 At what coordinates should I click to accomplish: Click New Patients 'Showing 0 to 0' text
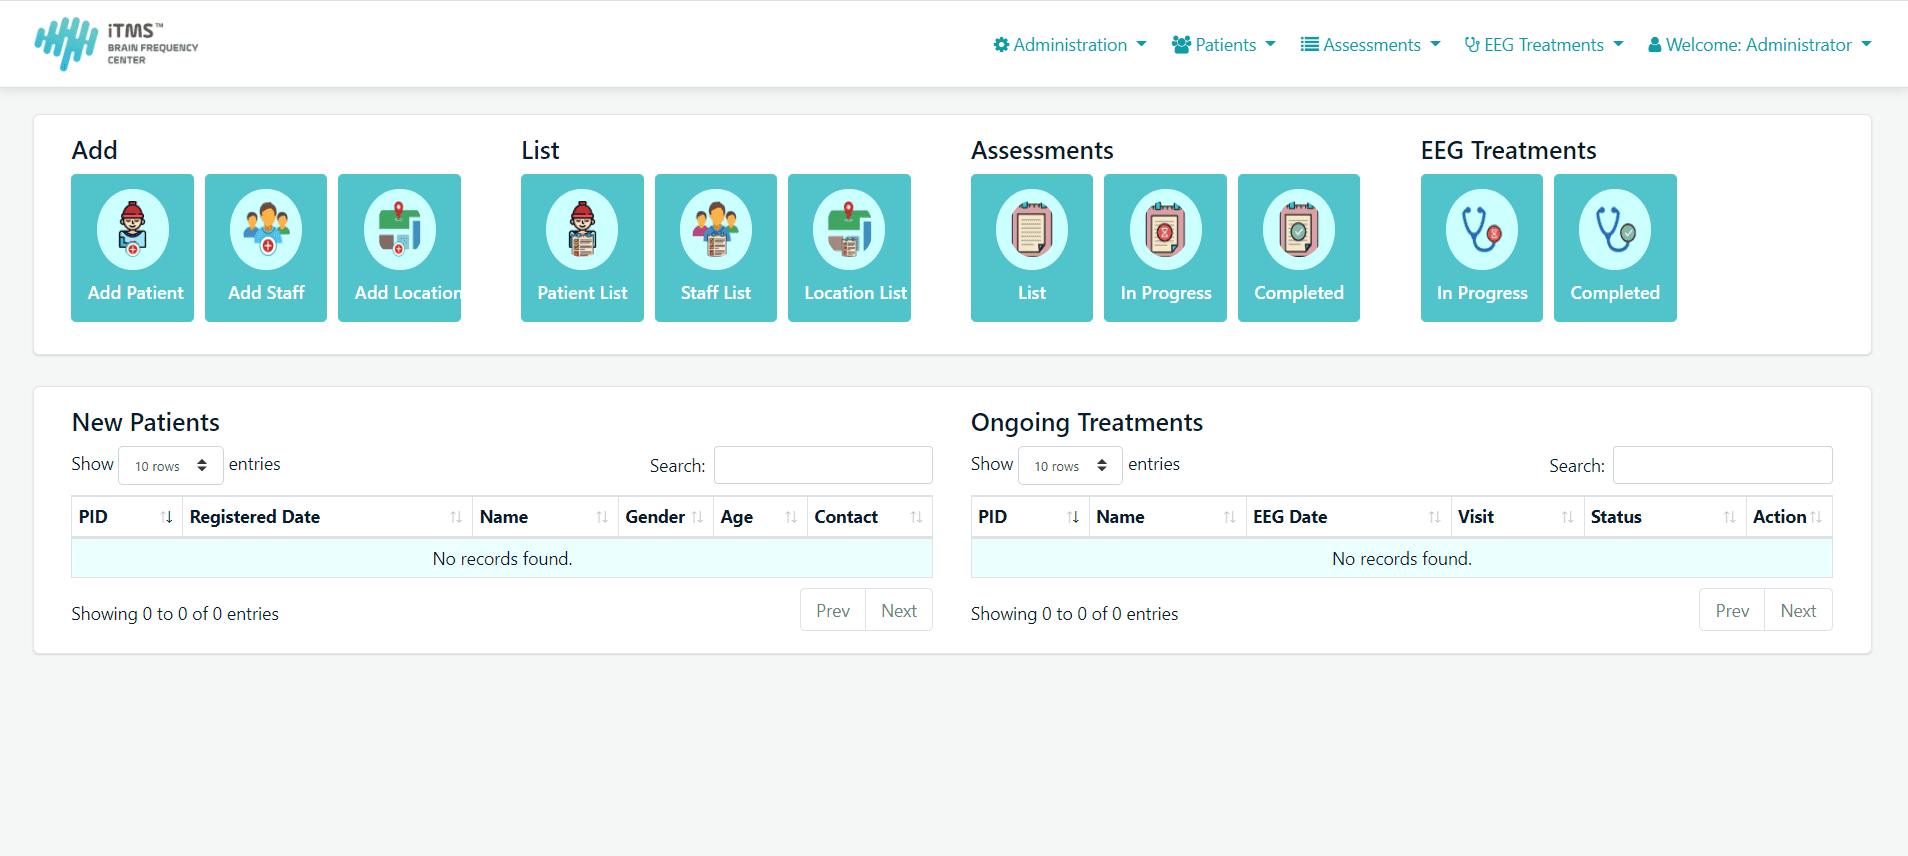(x=175, y=614)
